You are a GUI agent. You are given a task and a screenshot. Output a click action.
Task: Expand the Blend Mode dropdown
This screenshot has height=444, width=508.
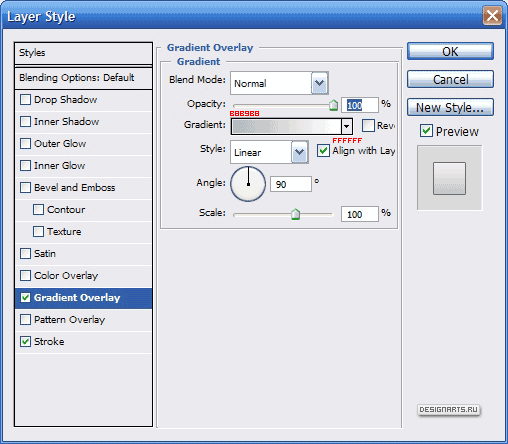(x=319, y=83)
